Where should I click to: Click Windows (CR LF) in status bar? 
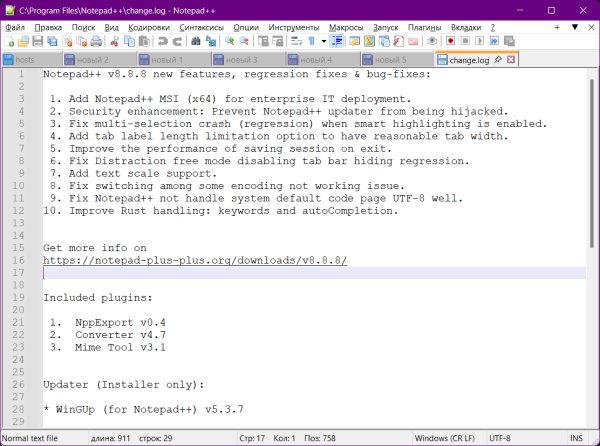tap(445, 438)
